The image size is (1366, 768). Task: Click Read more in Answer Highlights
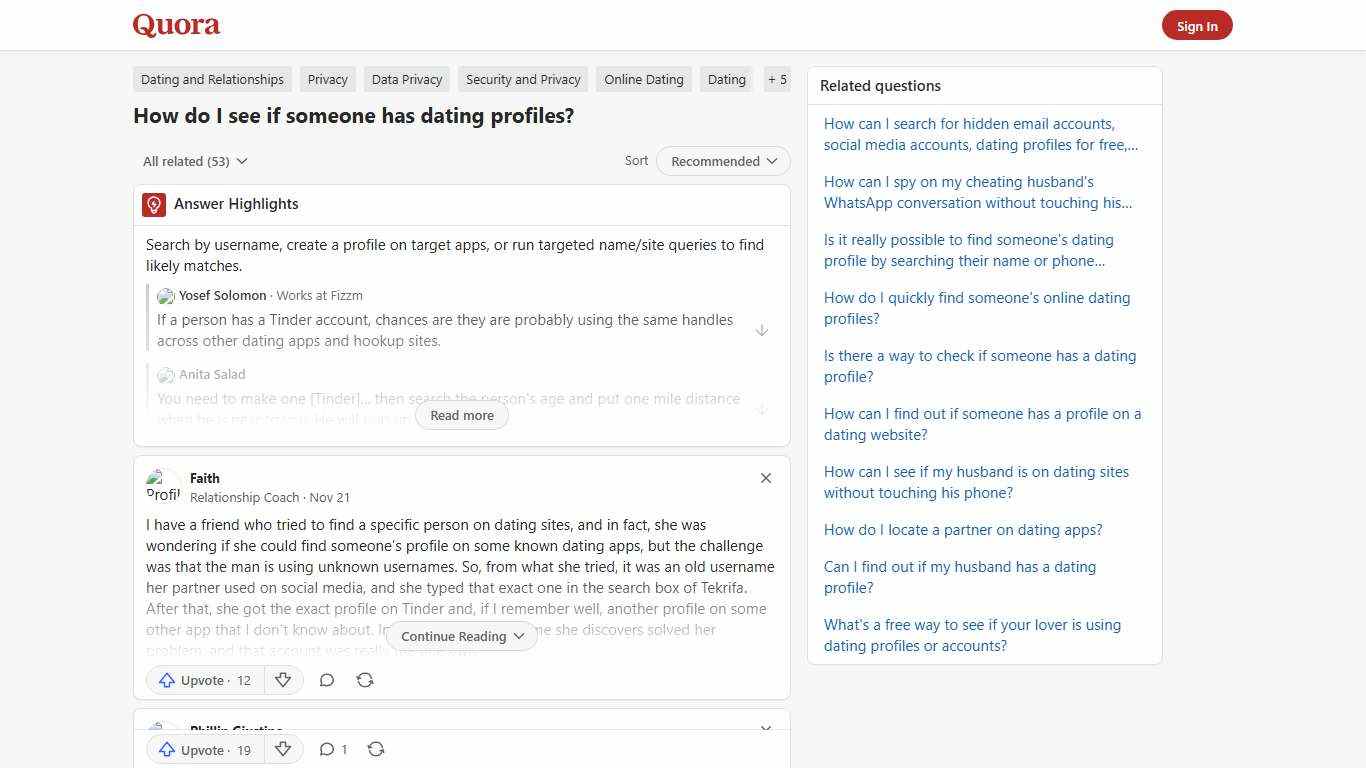[x=461, y=415]
